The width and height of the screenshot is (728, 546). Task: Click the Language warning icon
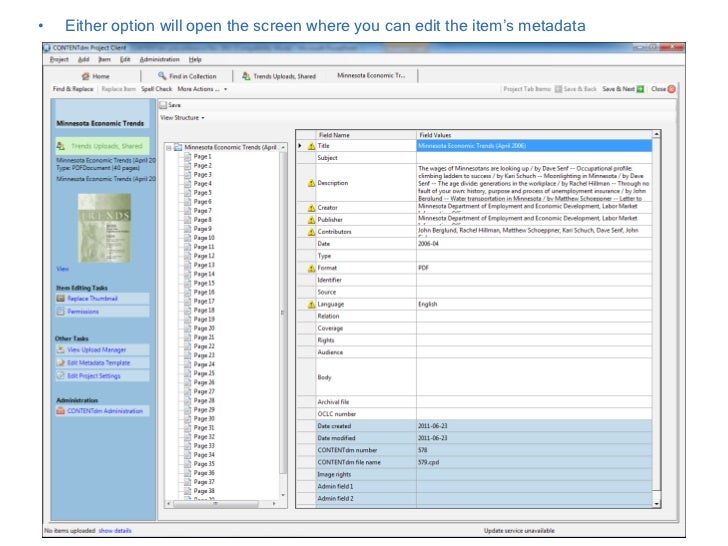pos(312,304)
